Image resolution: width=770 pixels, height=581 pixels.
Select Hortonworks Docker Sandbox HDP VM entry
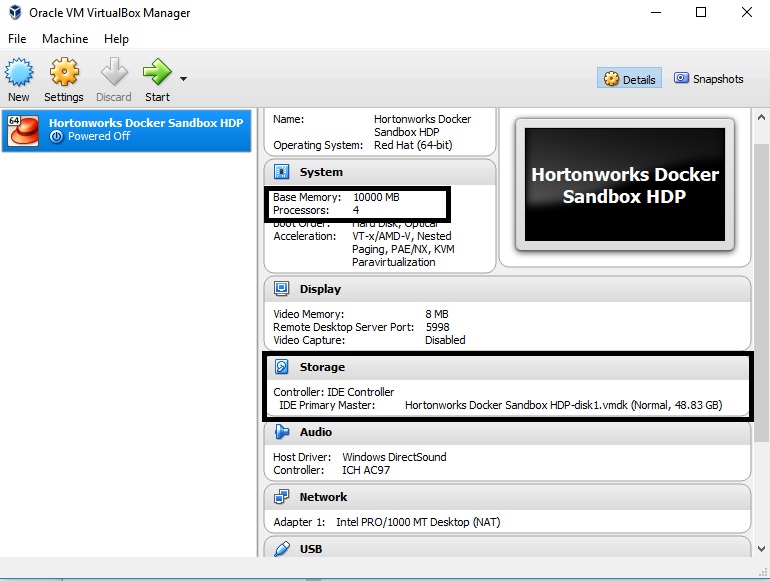[x=126, y=130]
